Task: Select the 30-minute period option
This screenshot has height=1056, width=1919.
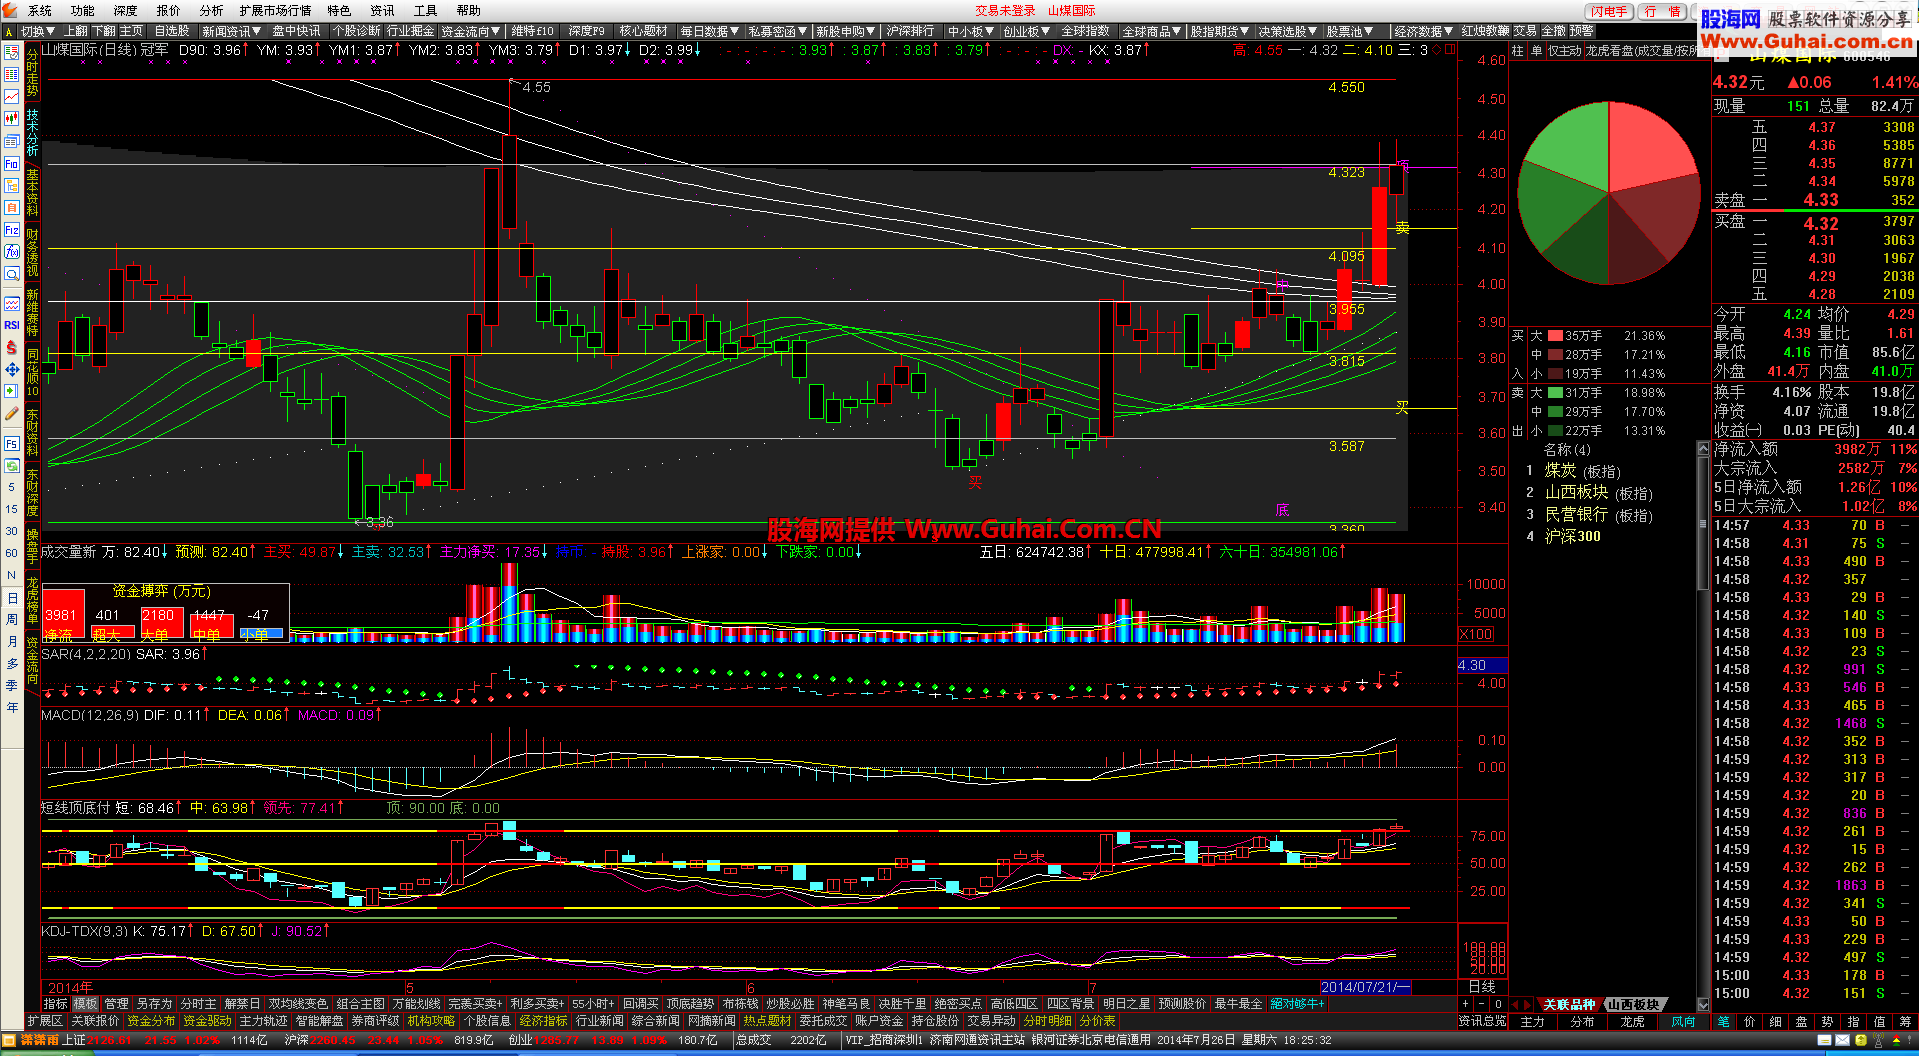Action: pyautogui.click(x=11, y=531)
